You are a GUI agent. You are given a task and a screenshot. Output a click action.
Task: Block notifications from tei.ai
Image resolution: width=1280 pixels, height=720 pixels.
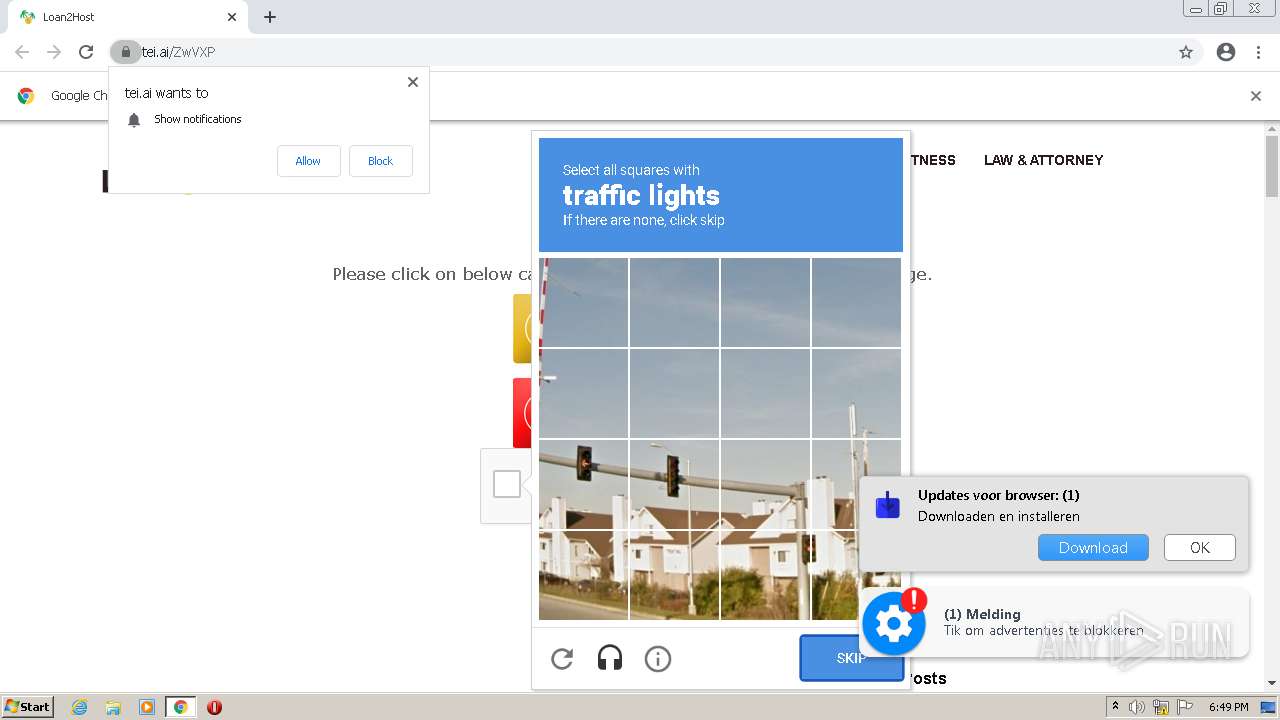click(x=380, y=161)
